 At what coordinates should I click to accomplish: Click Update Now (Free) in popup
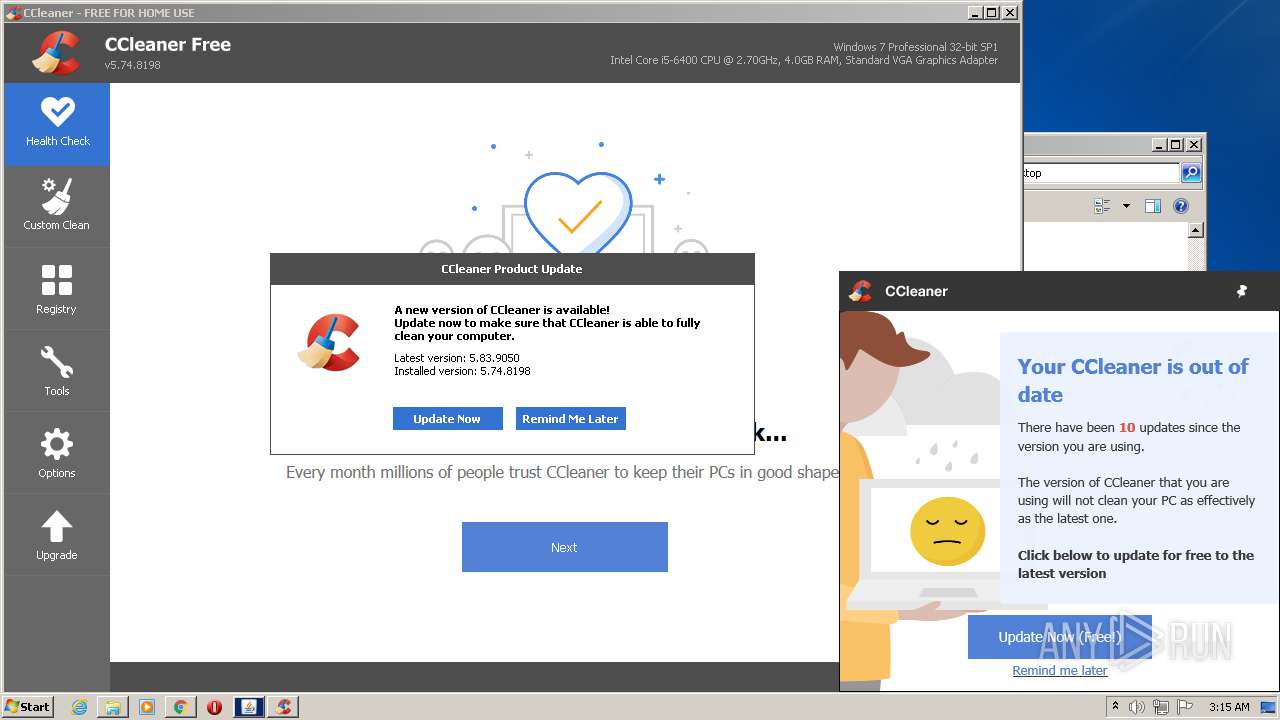[x=1059, y=637]
